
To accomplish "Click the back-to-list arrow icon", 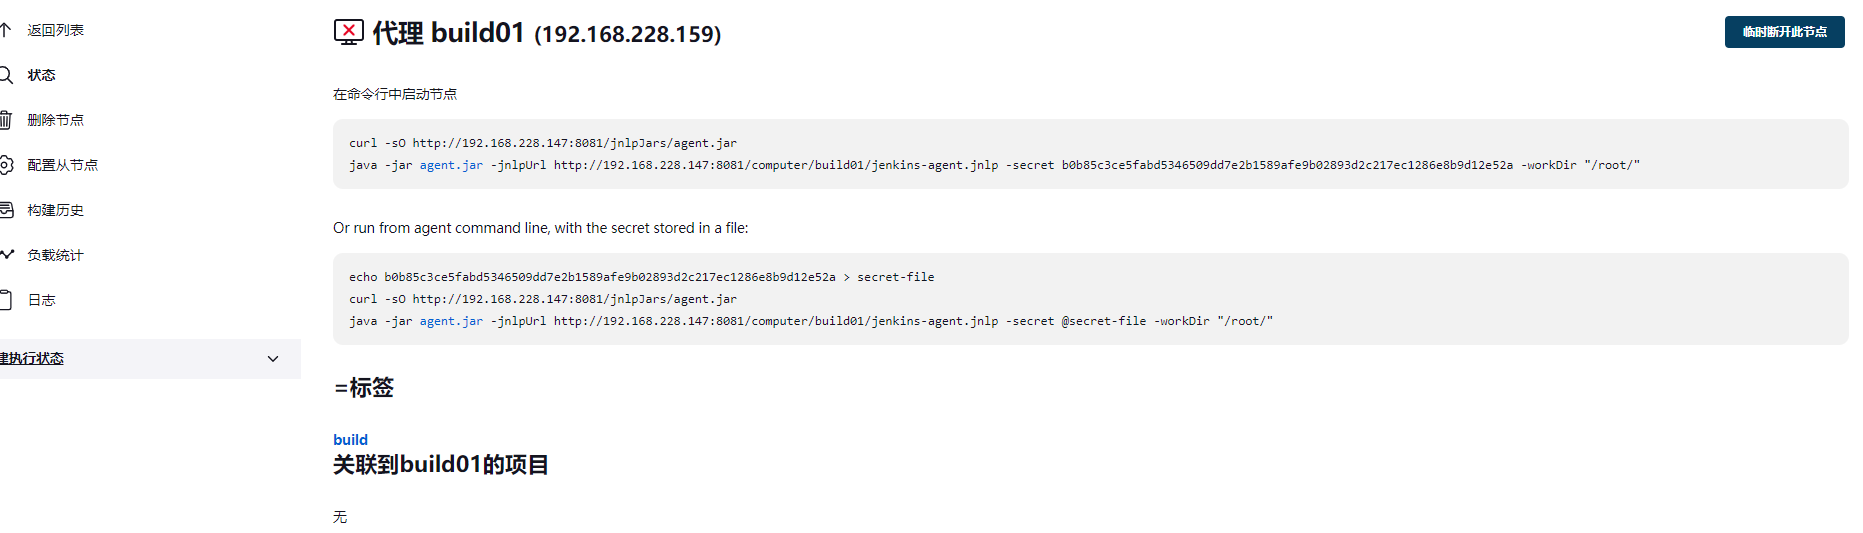I will 5,30.
